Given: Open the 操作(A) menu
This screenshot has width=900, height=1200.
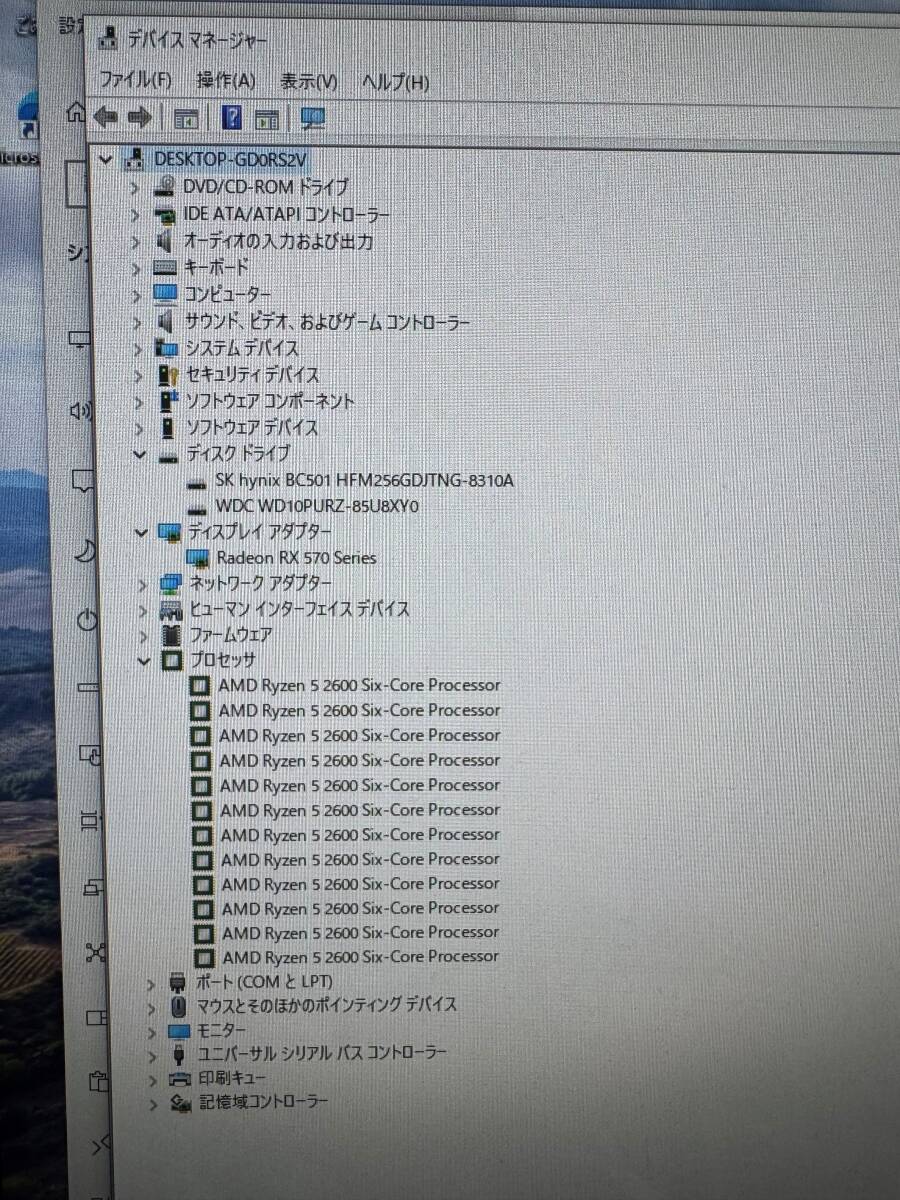Looking at the screenshot, I should click(225, 80).
